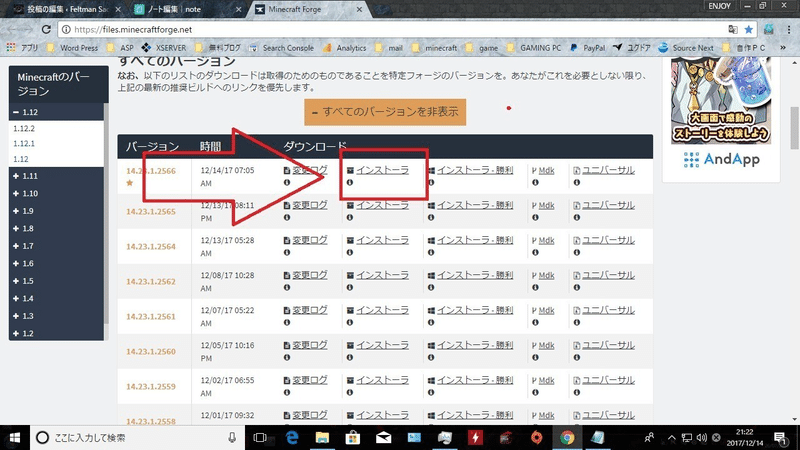Open the GAMING PC bookmark folder
The height and width of the screenshot is (450, 800).
coord(534,48)
